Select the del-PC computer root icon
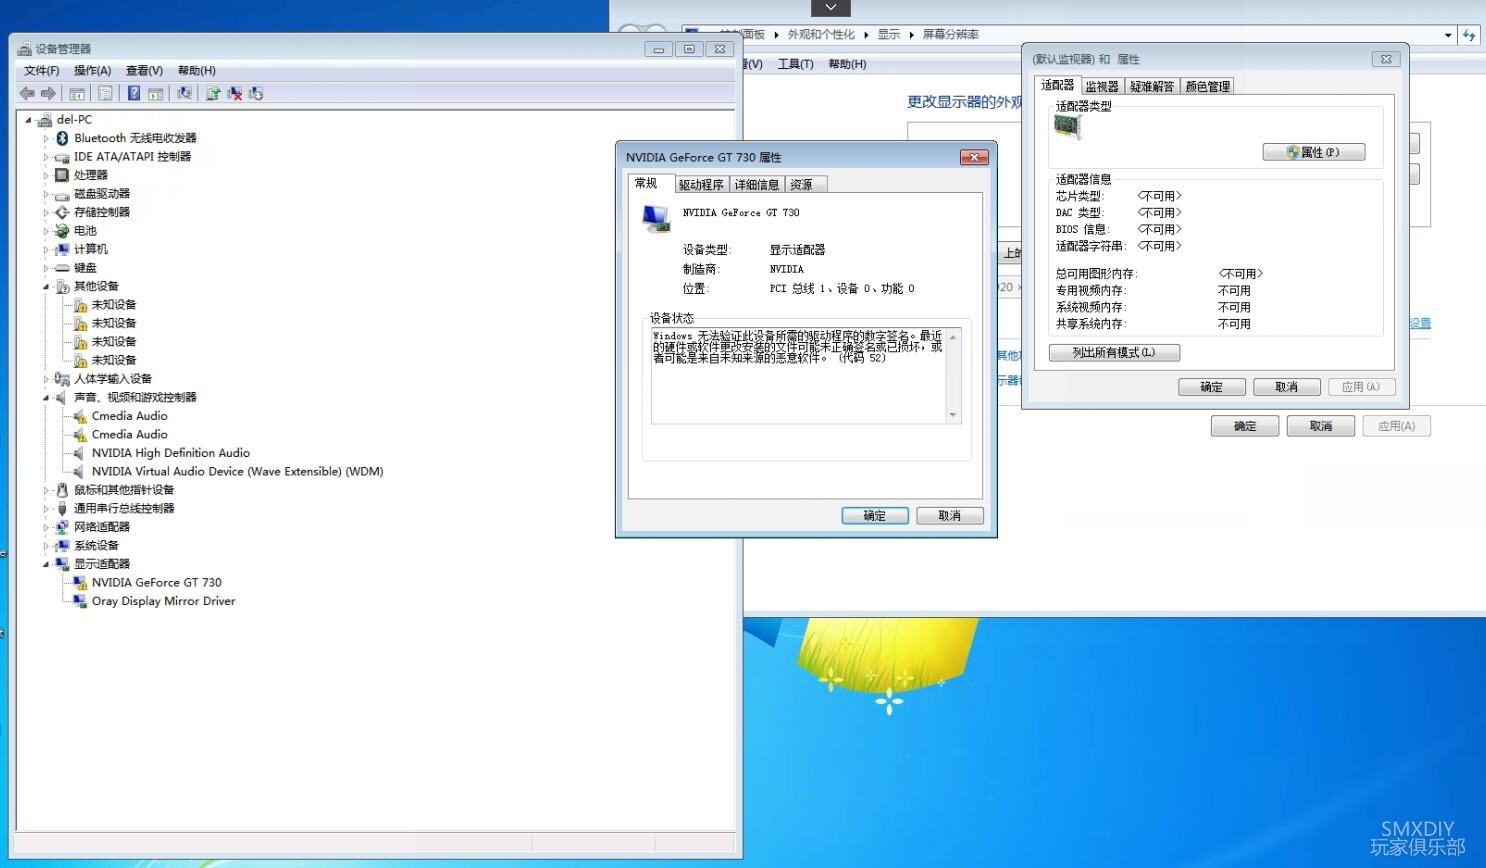This screenshot has height=868, width=1486. 44,120
